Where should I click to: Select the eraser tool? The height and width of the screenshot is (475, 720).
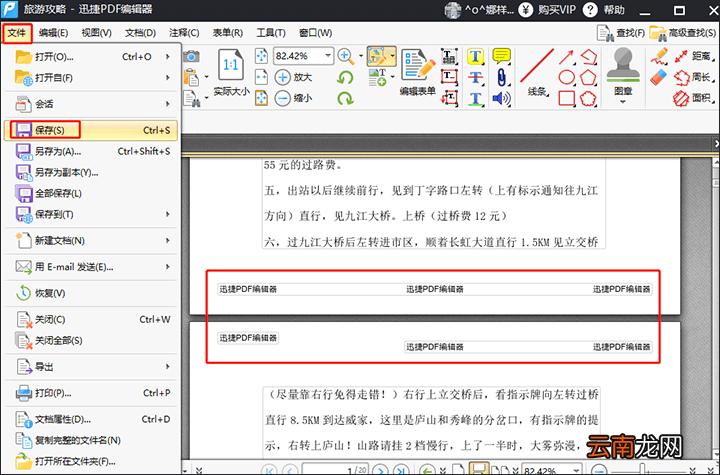tap(658, 77)
